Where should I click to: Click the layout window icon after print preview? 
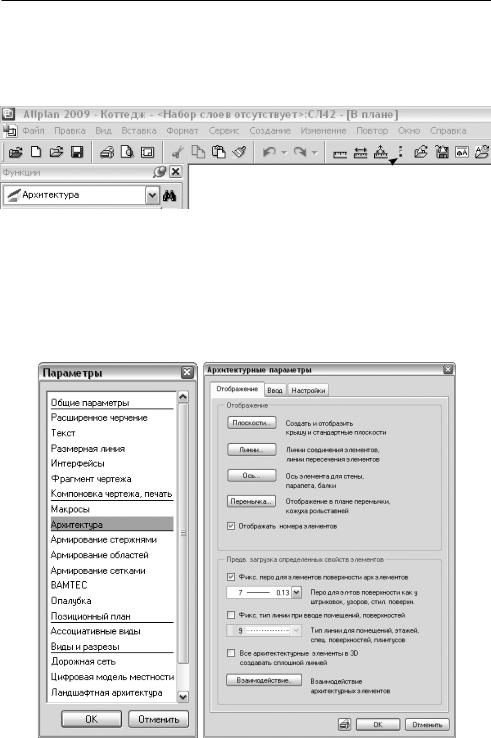(147, 152)
